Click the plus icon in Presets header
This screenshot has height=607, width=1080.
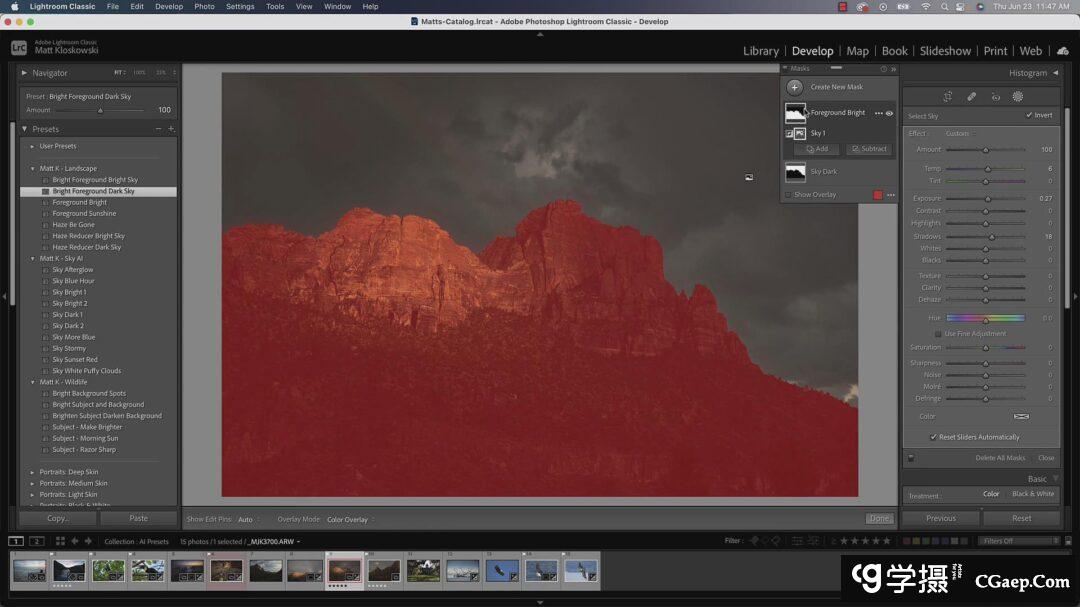pos(171,129)
